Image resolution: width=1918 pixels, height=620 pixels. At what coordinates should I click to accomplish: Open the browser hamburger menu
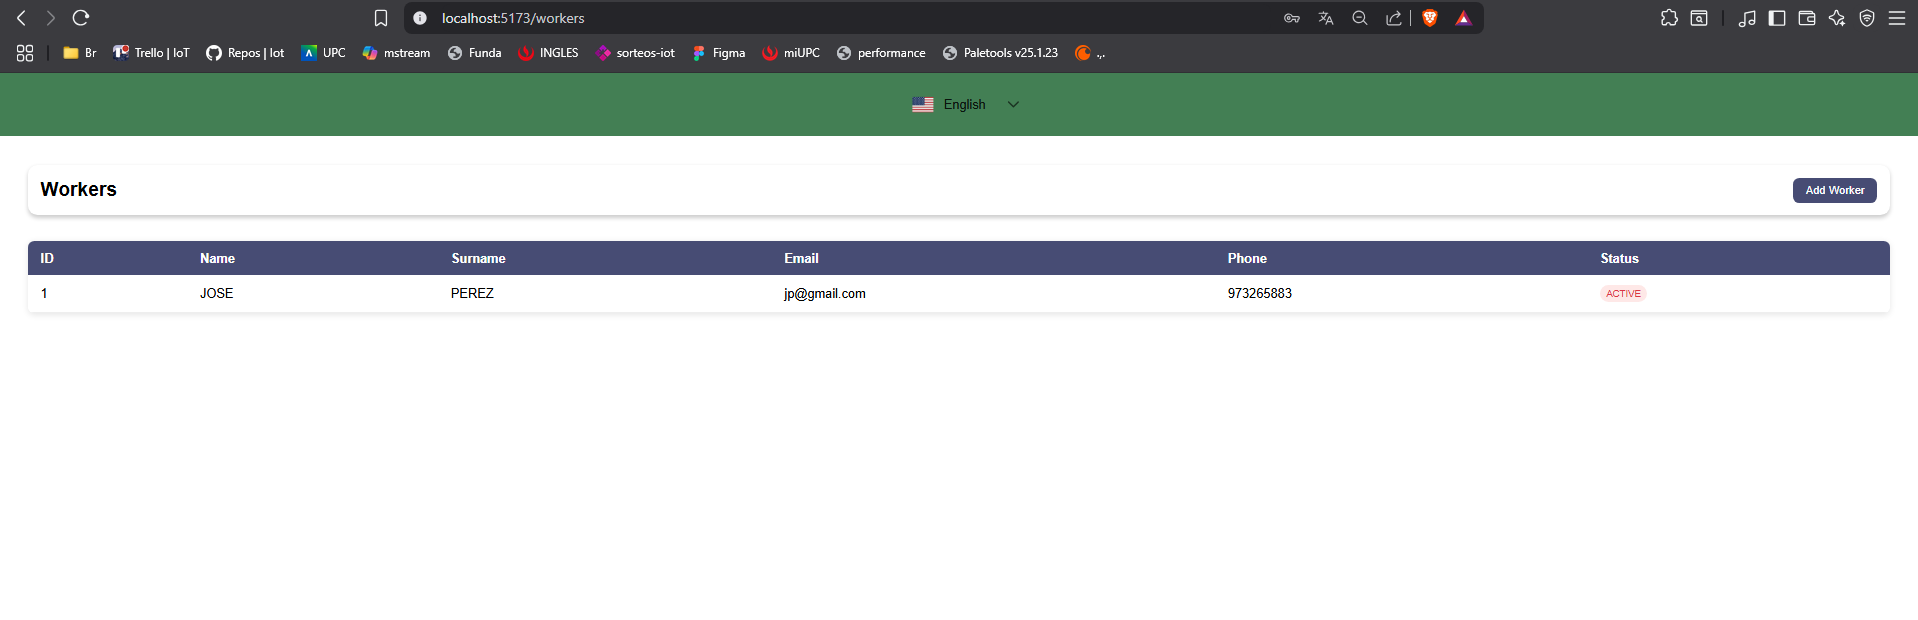pyautogui.click(x=1897, y=18)
